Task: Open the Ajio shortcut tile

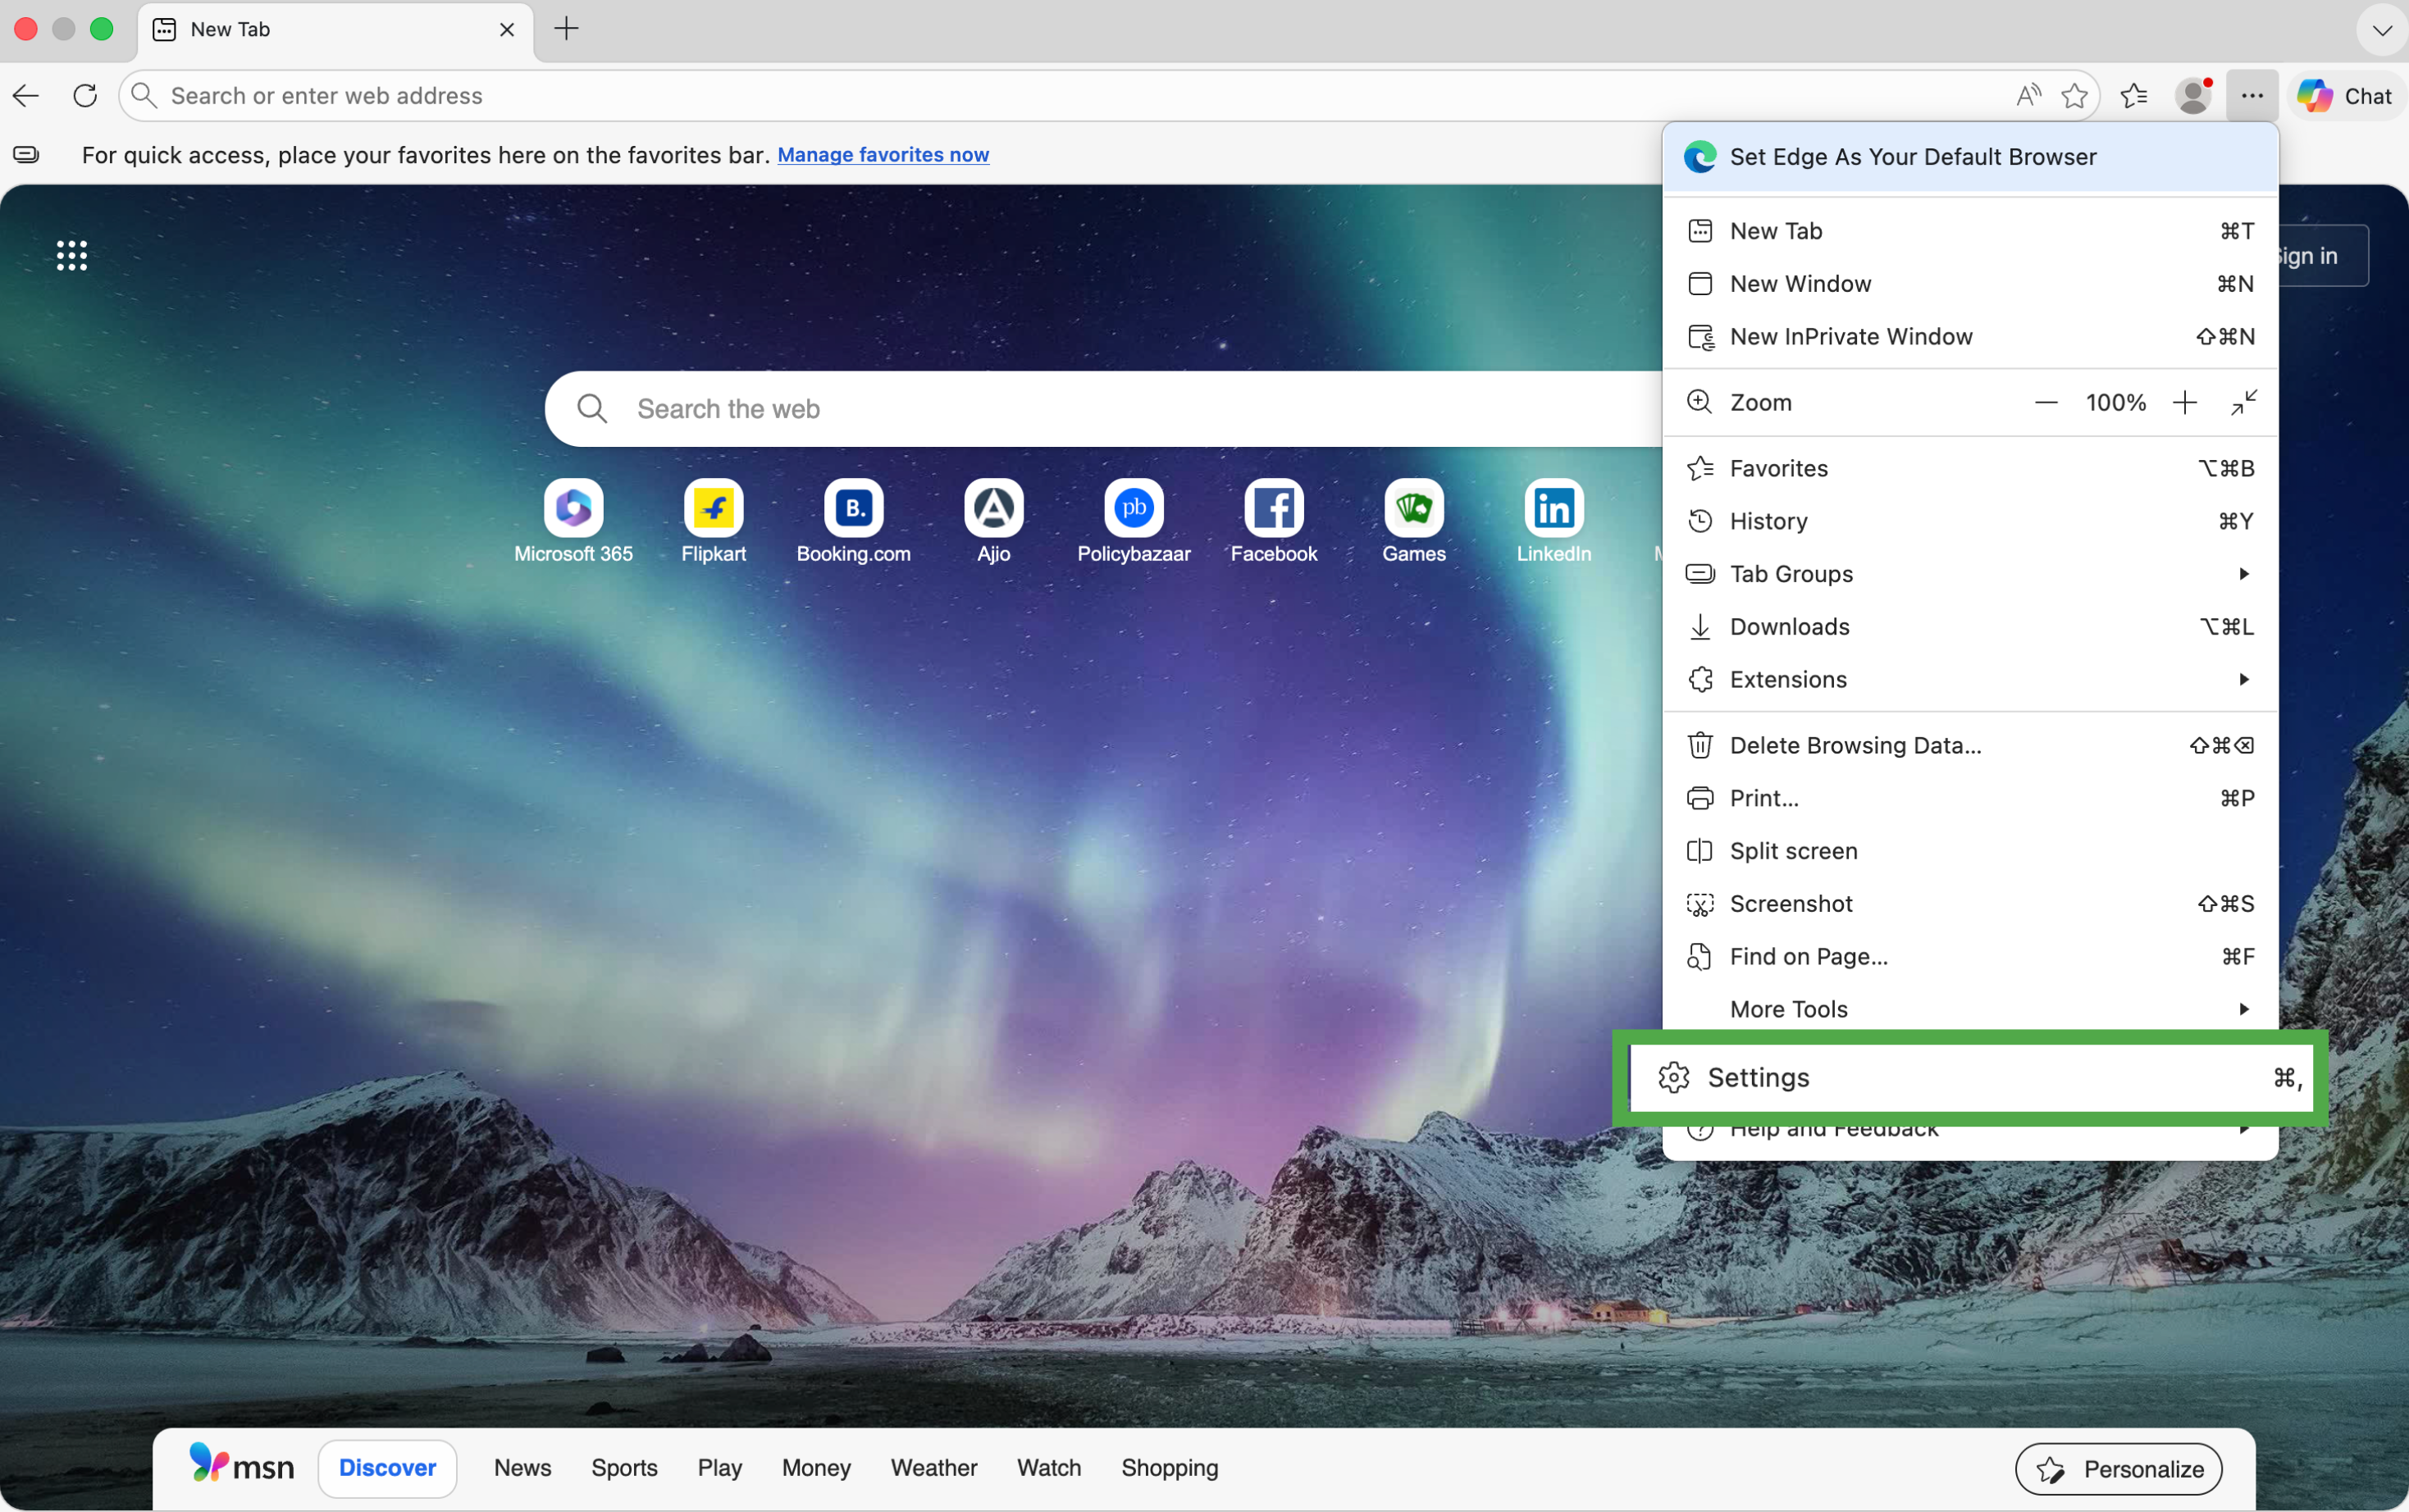Action: 993,522
